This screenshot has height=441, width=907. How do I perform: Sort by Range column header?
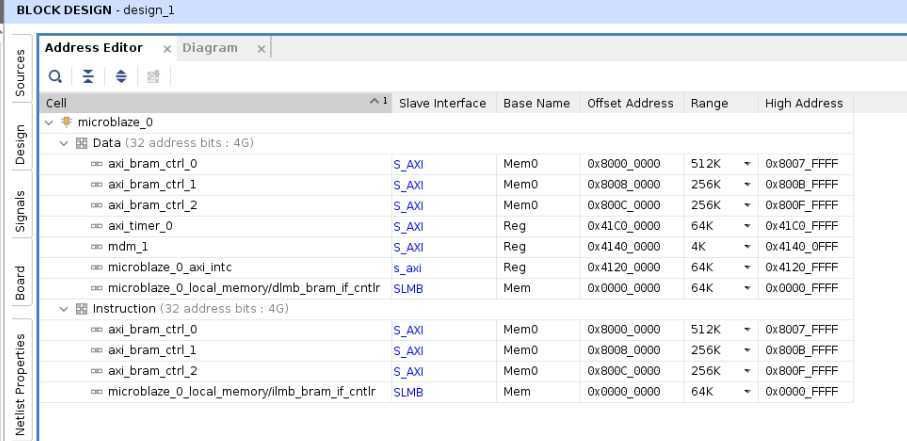click(721, 103)
